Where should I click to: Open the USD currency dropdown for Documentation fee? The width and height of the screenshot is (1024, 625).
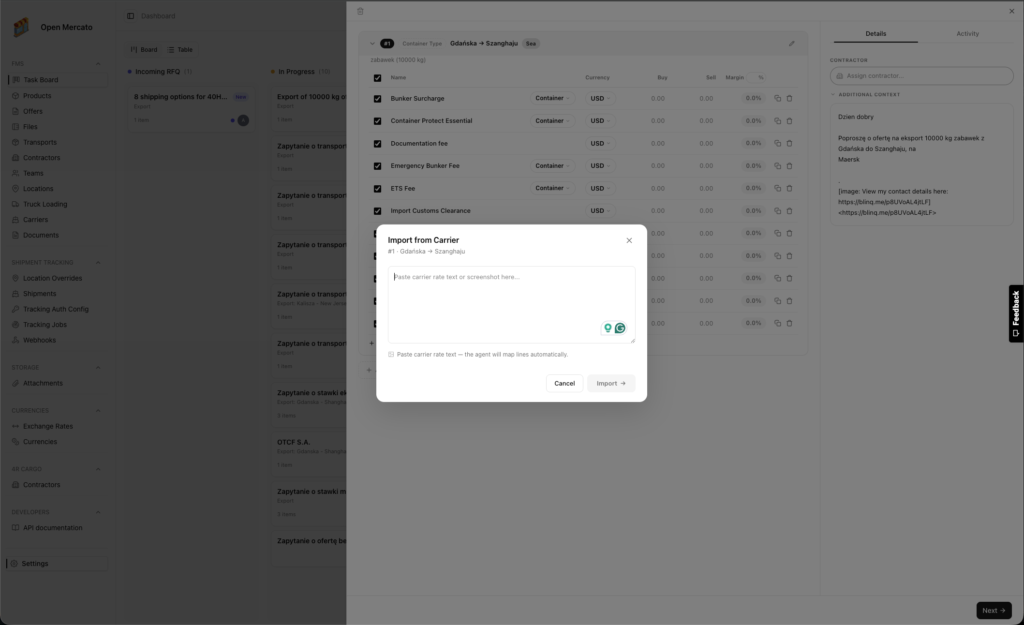[x=600, y=143]
